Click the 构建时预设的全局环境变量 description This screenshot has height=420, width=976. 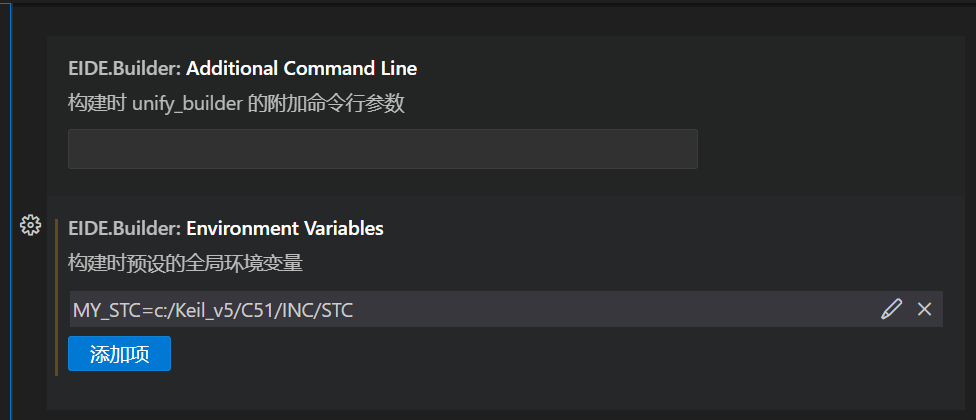coord(185,263)
